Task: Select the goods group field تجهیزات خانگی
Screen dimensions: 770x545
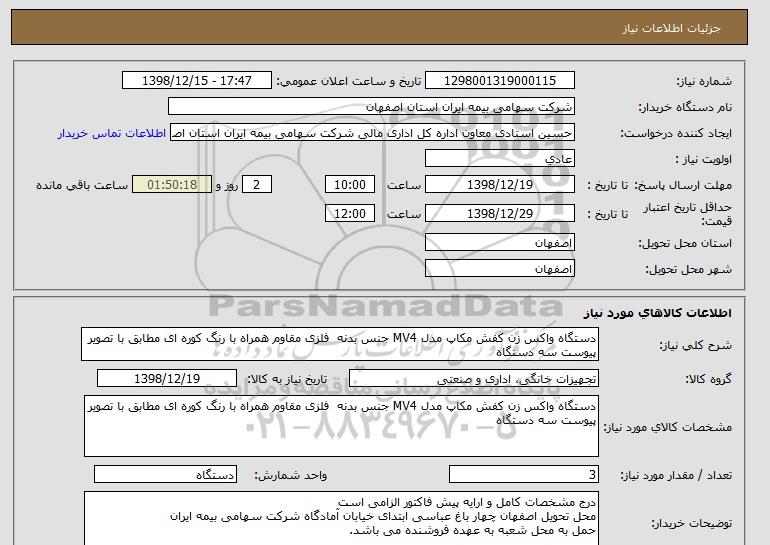Action: [x=473, y=379]
